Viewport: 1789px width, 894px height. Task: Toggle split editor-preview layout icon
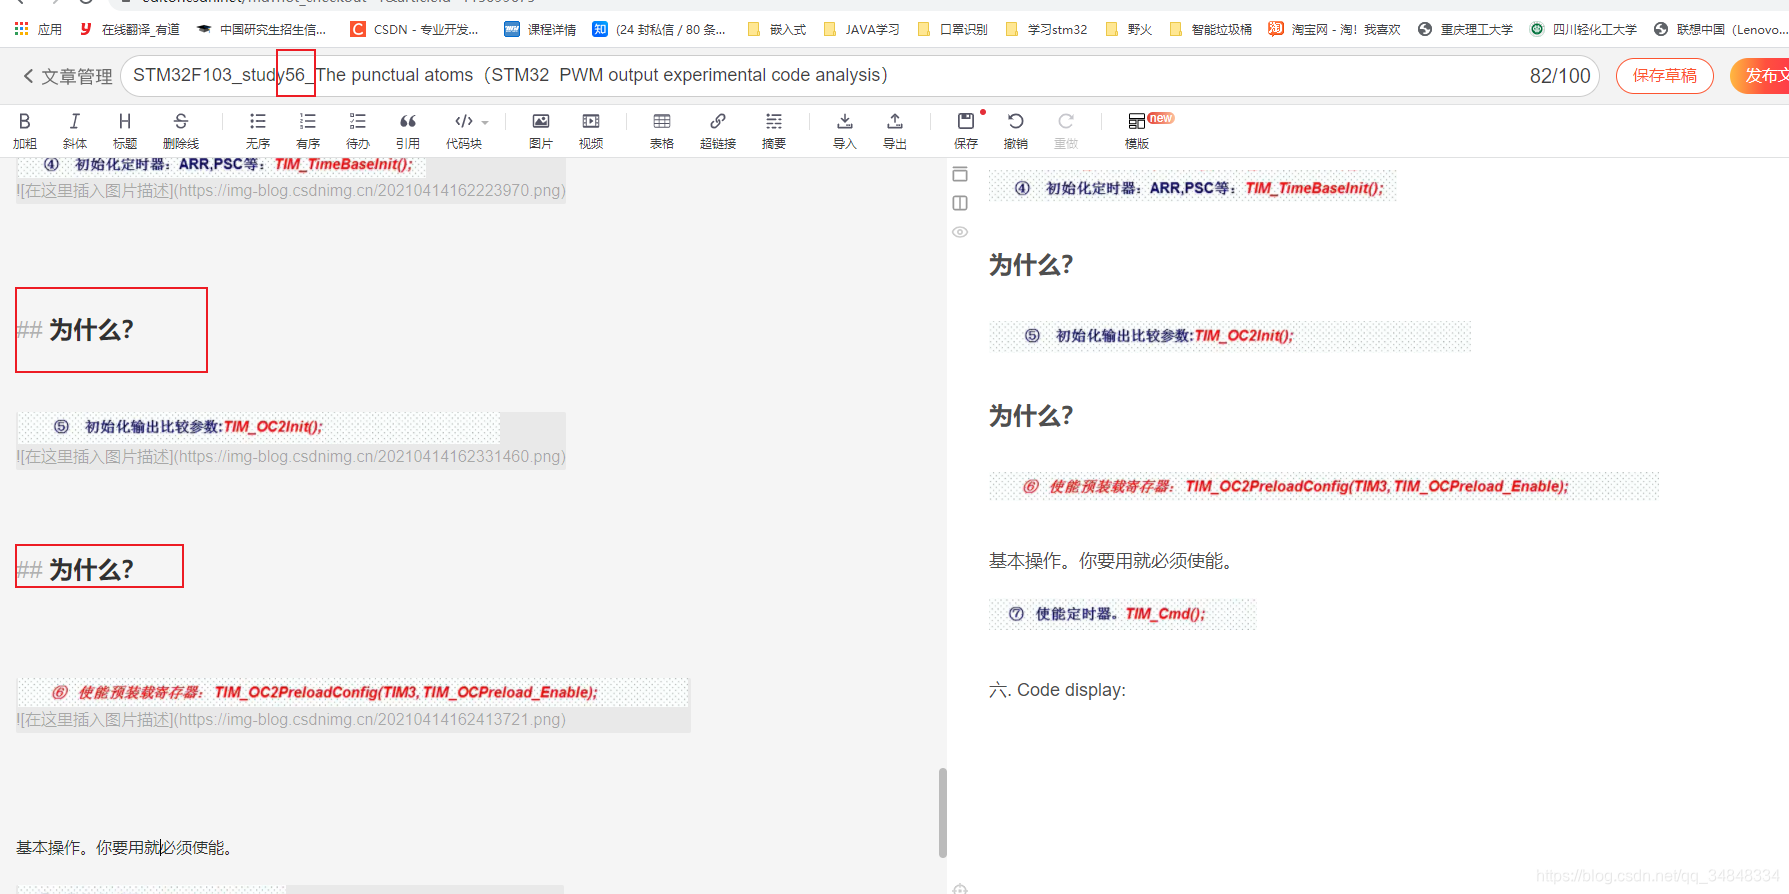(x=960, y=203)
